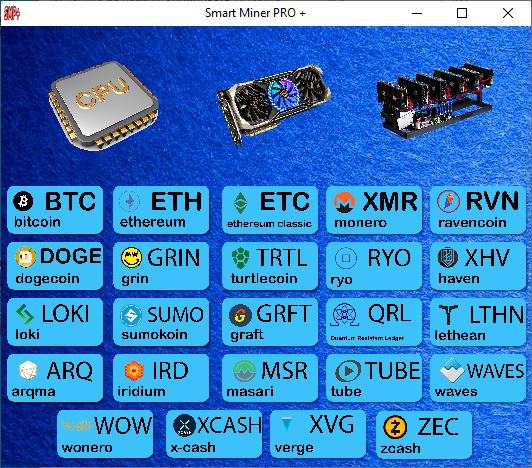Choose the WOW wonero tile
532x468 pixels.
[105, 434]
